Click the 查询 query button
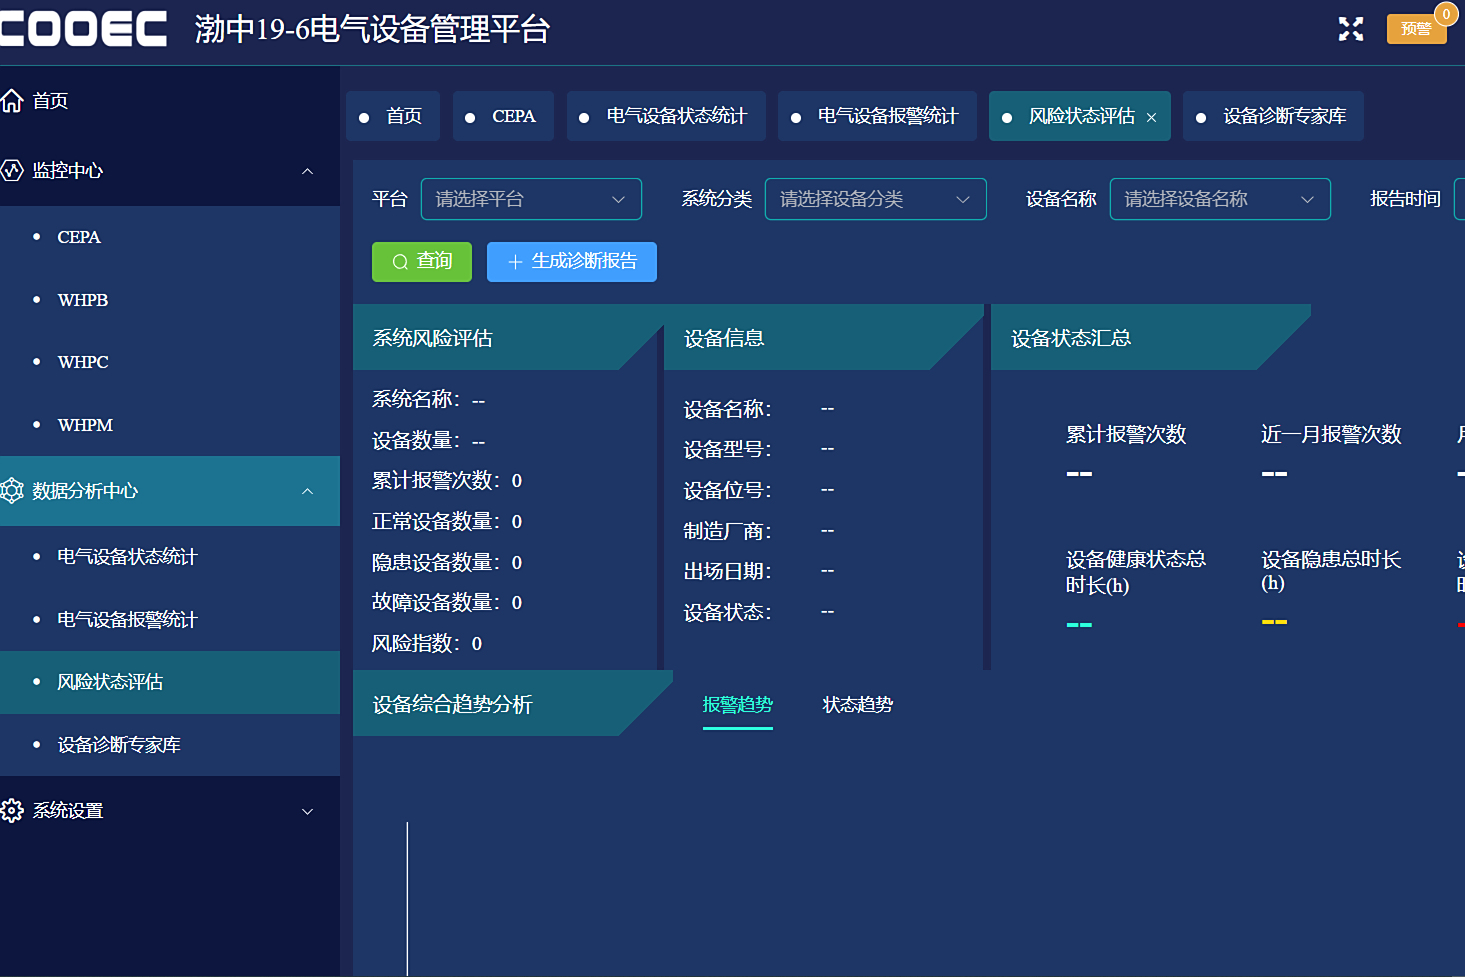This screenshot has height=977, width=1465. 421,261
